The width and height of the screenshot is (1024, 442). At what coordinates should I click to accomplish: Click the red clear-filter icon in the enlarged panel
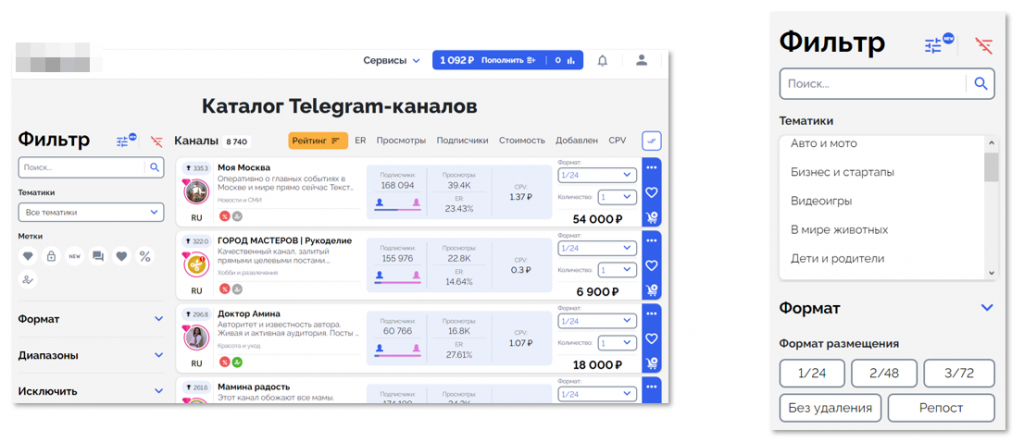(984, 44)
